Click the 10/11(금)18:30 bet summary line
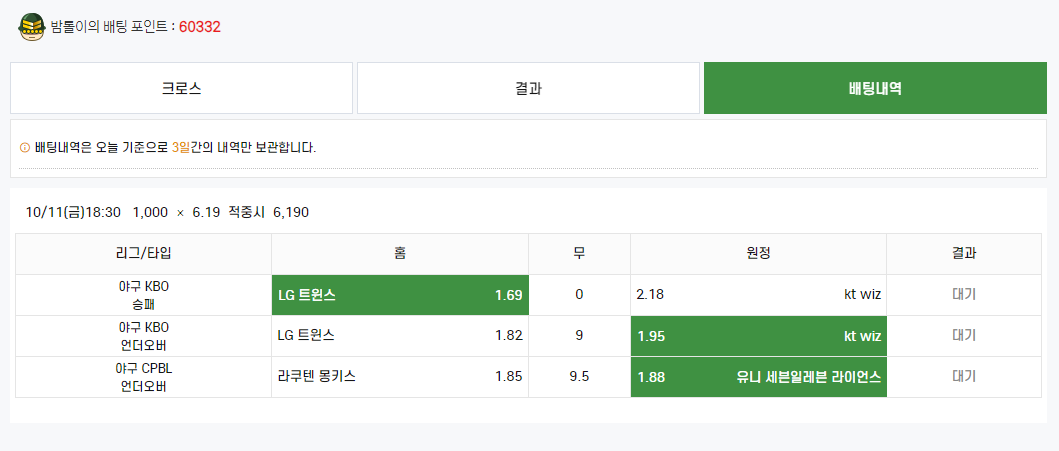This screenshot has width=1059, height=451. tap(167, 213)
